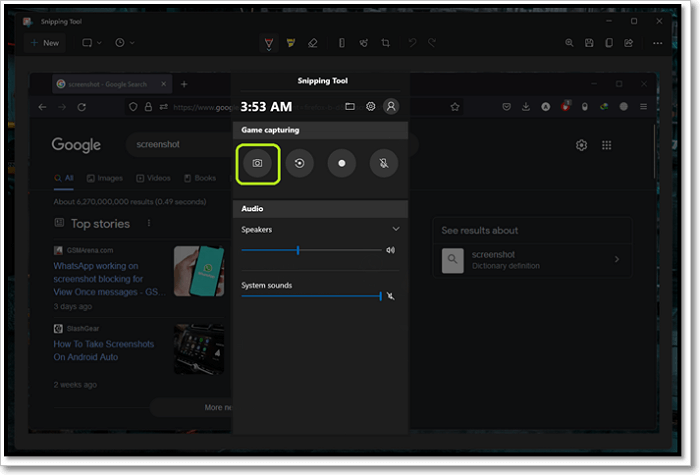Image resolution: width=700 pixels, height=475 pixels.
Task: Open the Game Bar captures folder icon
Action: (x=350, y=106)
